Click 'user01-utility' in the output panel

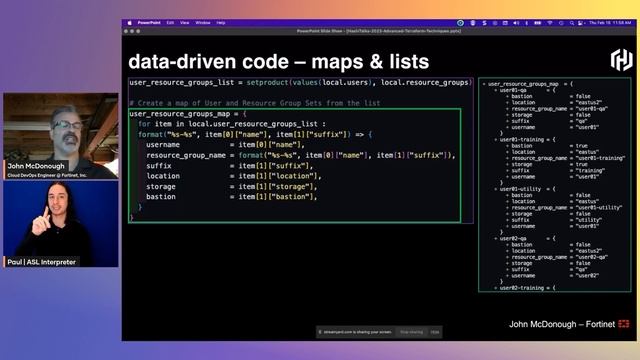(x=520, y=189)
